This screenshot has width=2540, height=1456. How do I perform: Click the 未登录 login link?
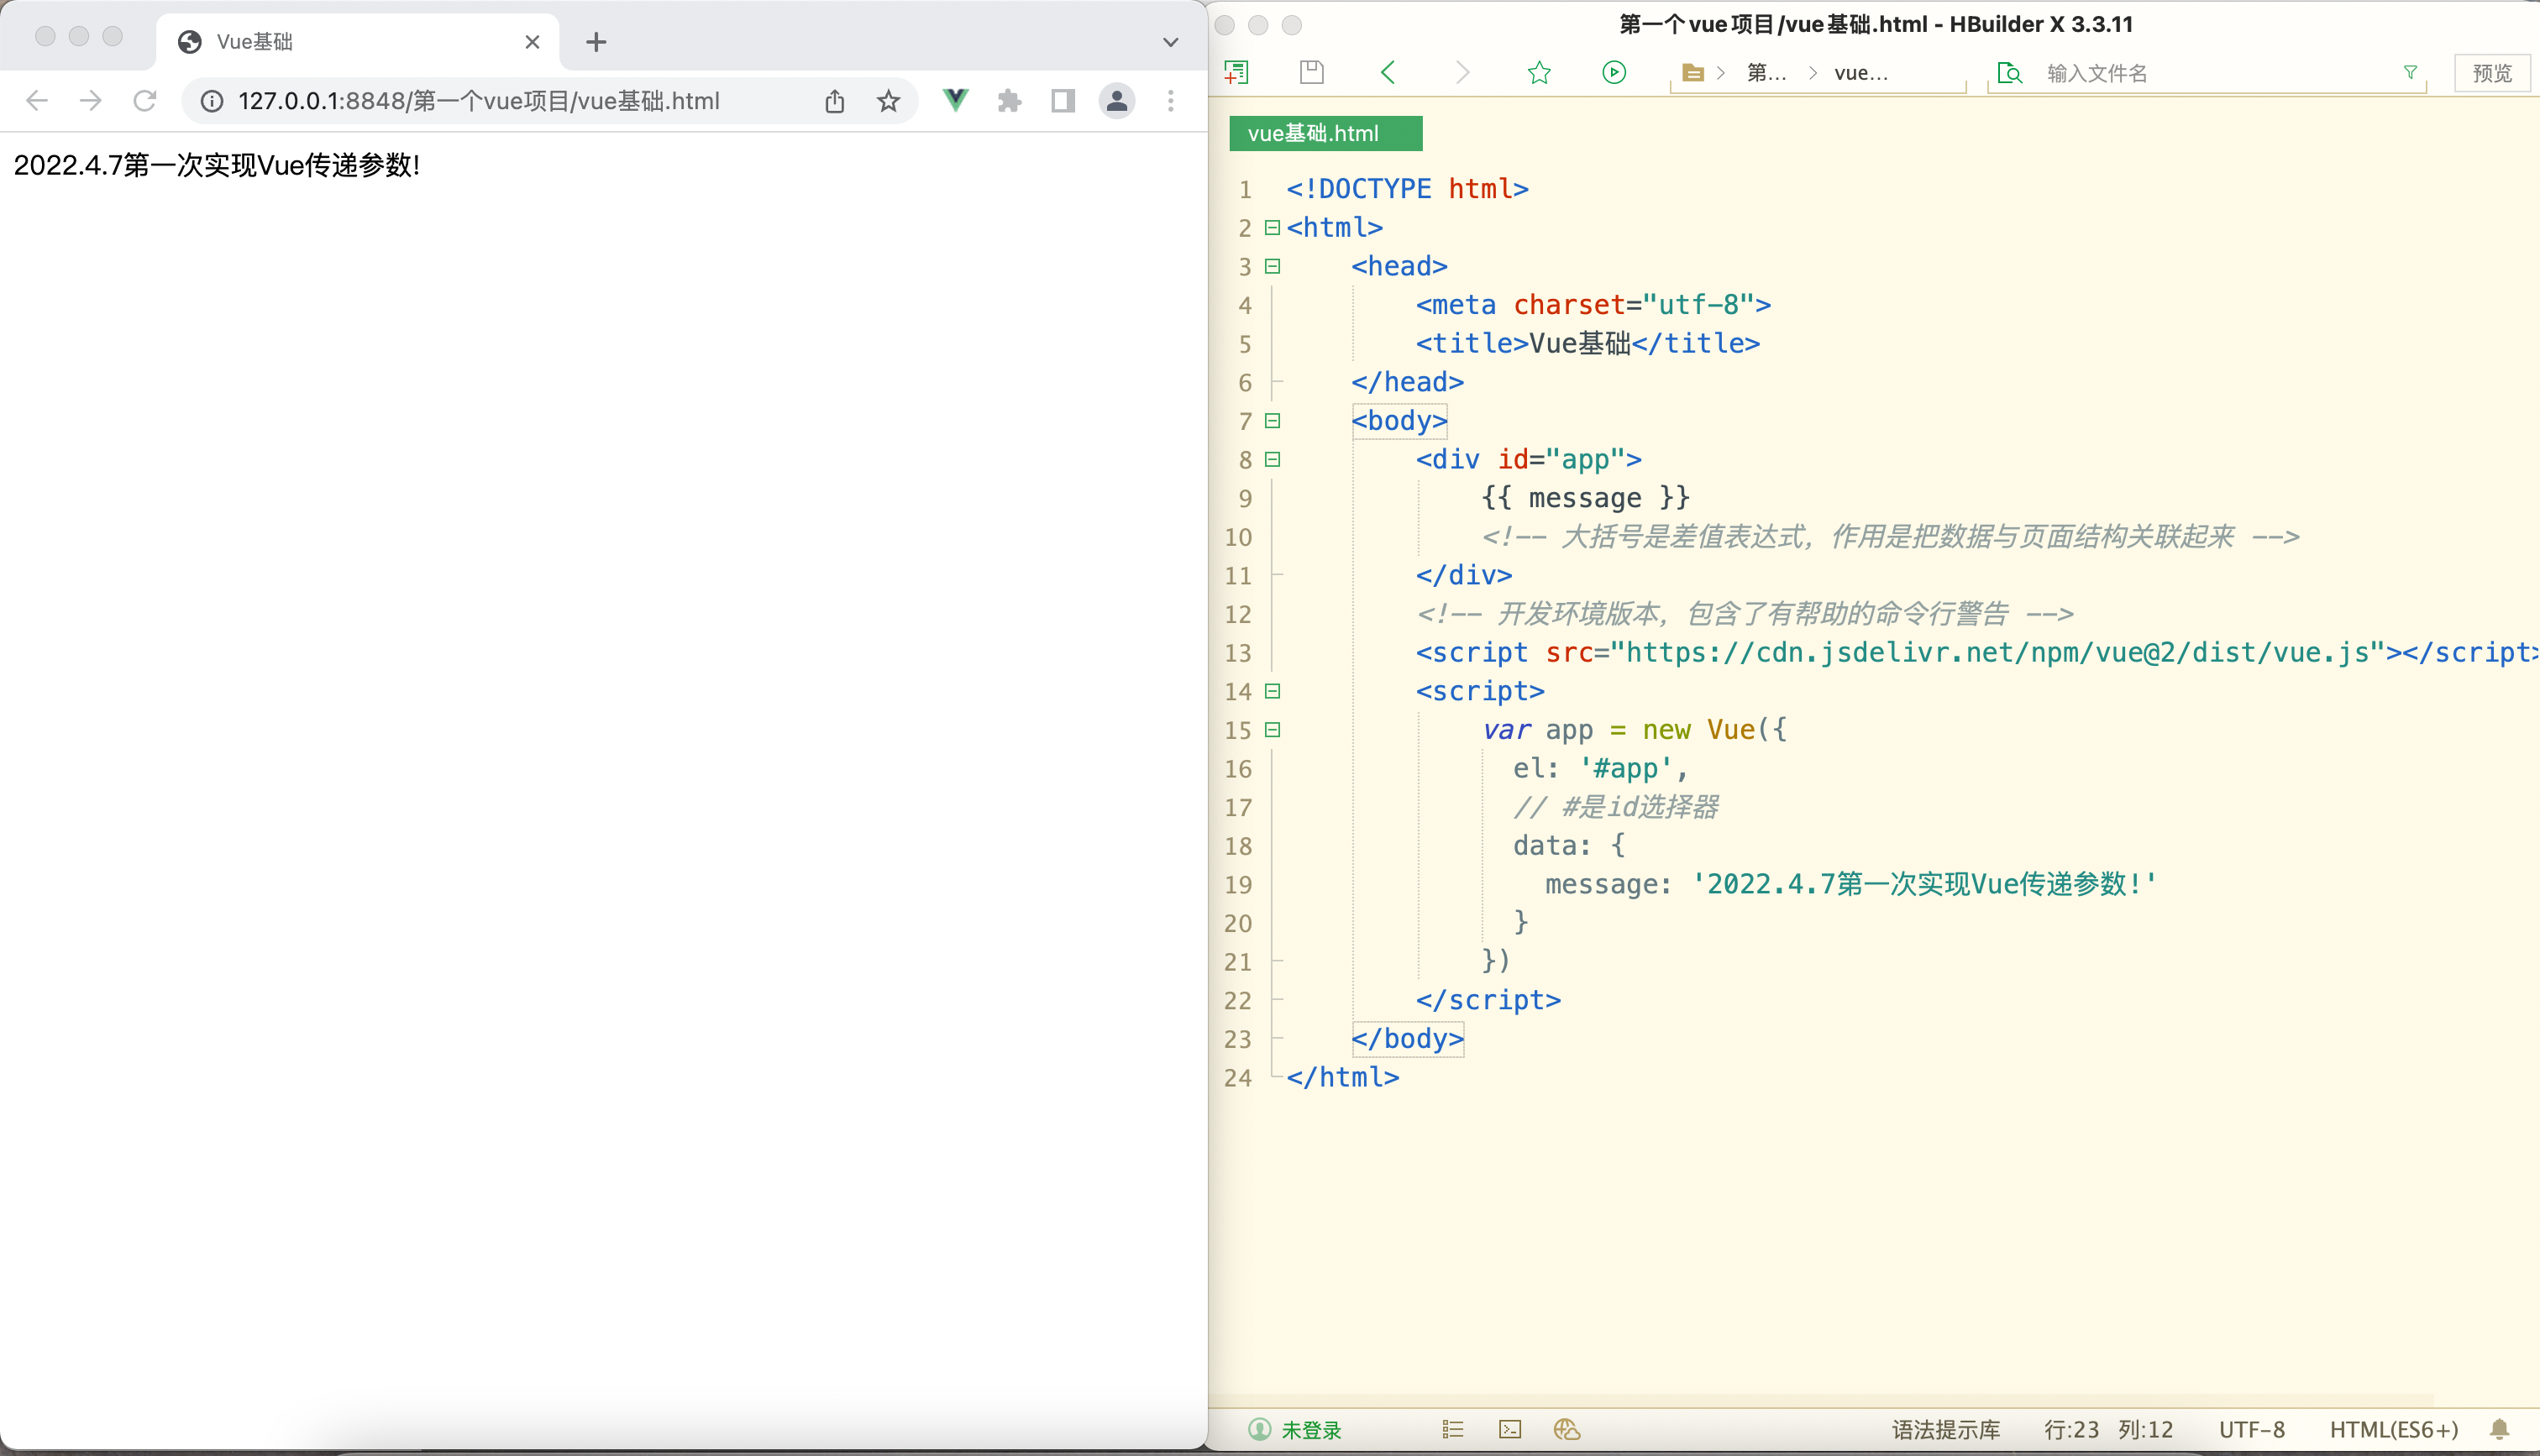pos(1310,1429)
